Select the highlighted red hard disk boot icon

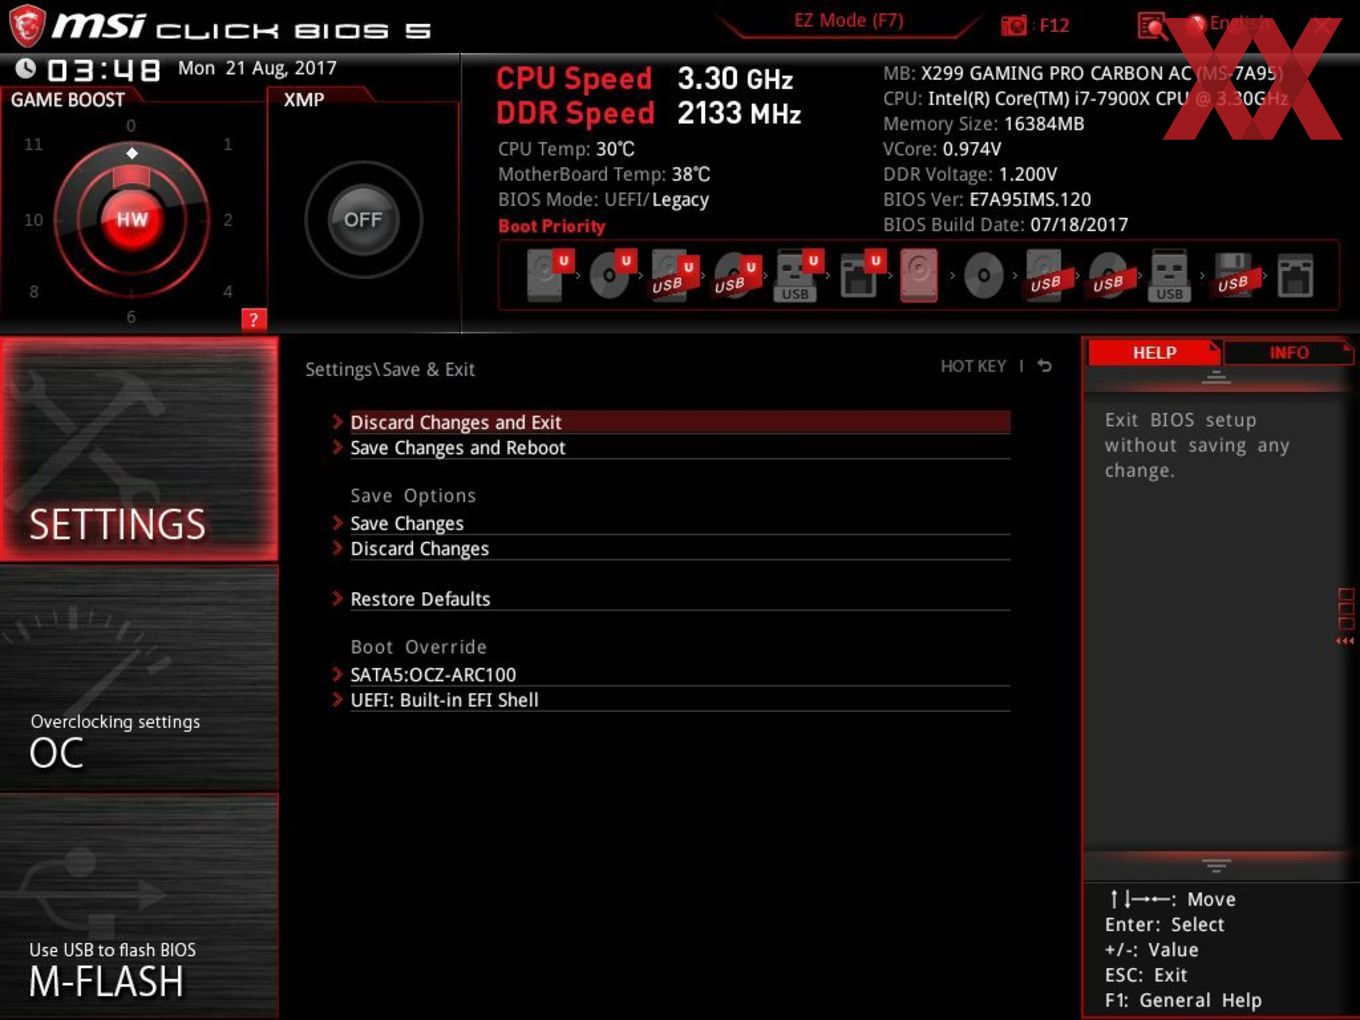pyautogui.click(x=919, y=275)
